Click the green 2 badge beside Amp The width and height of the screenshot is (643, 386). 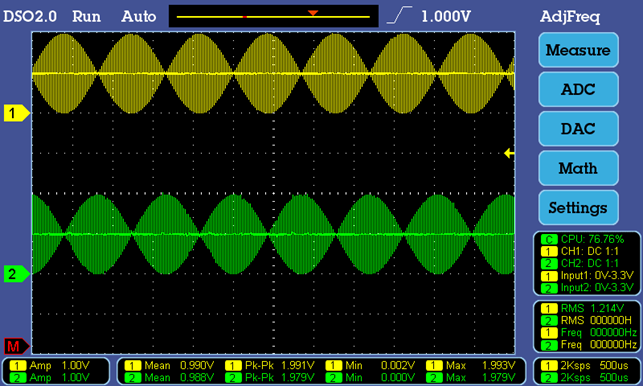18,377
